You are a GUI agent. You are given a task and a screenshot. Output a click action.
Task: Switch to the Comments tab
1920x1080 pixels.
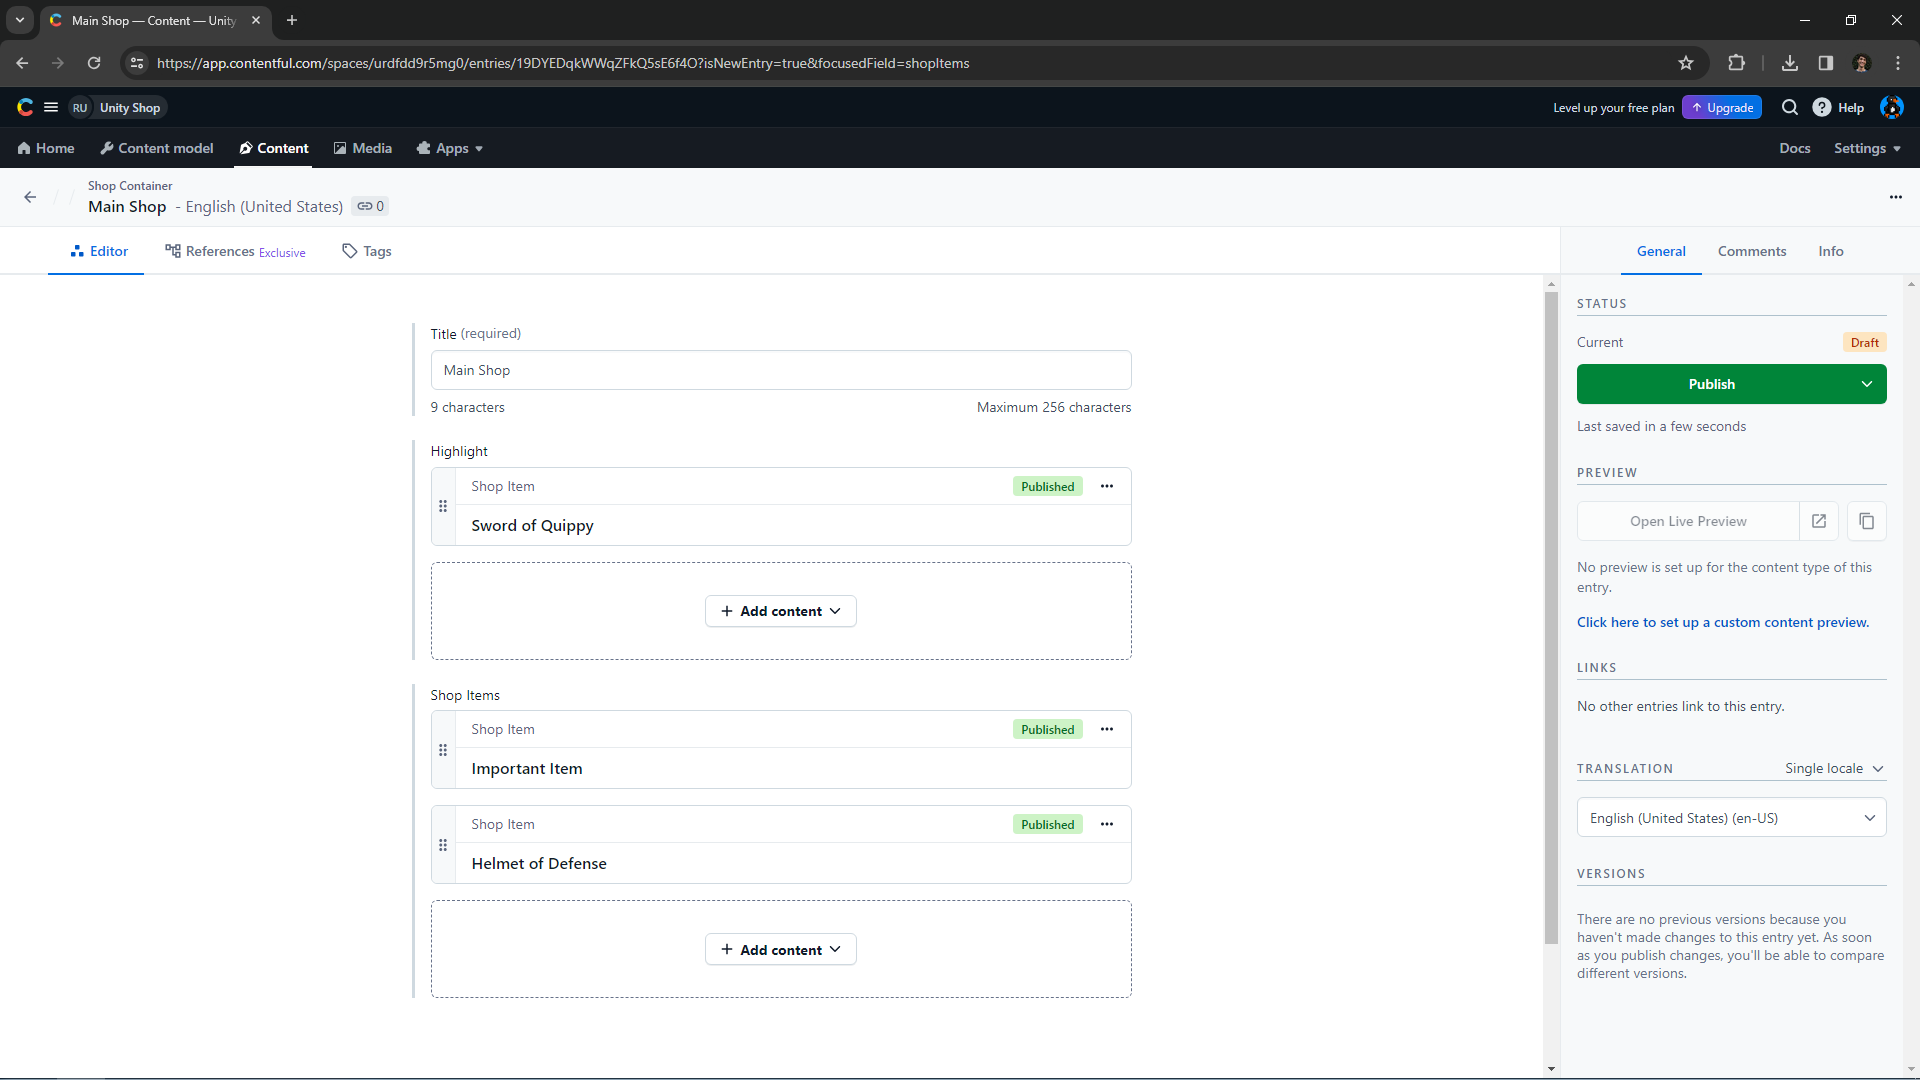coord(1751,251)
